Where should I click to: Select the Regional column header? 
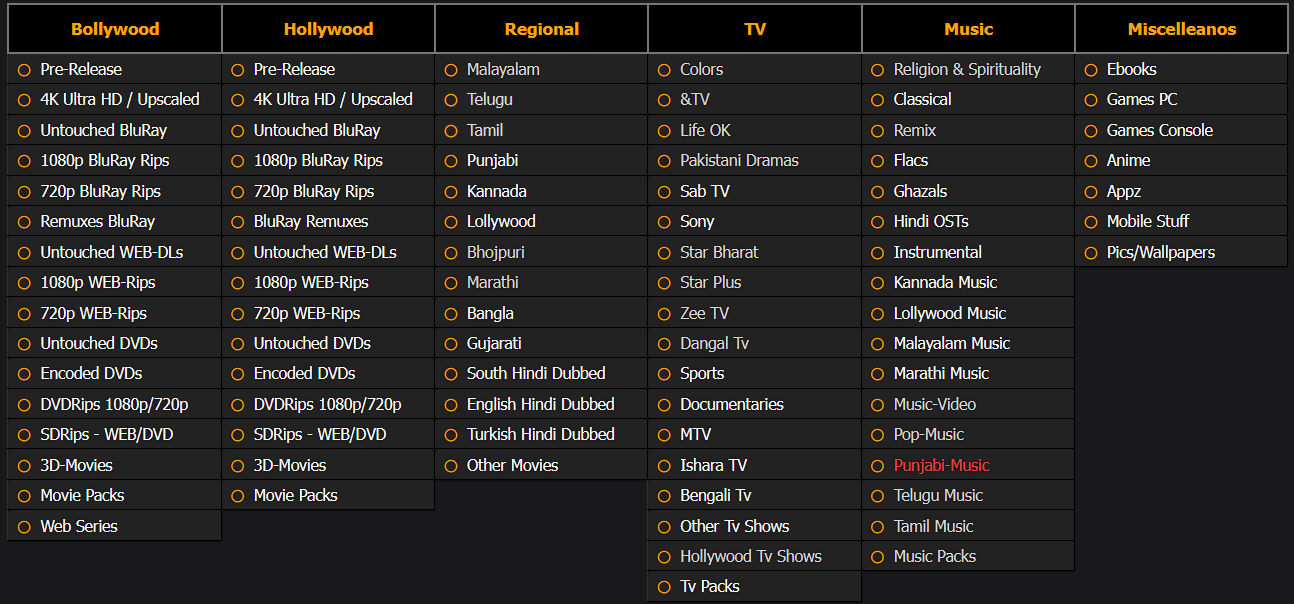click(x=542, y=29)
